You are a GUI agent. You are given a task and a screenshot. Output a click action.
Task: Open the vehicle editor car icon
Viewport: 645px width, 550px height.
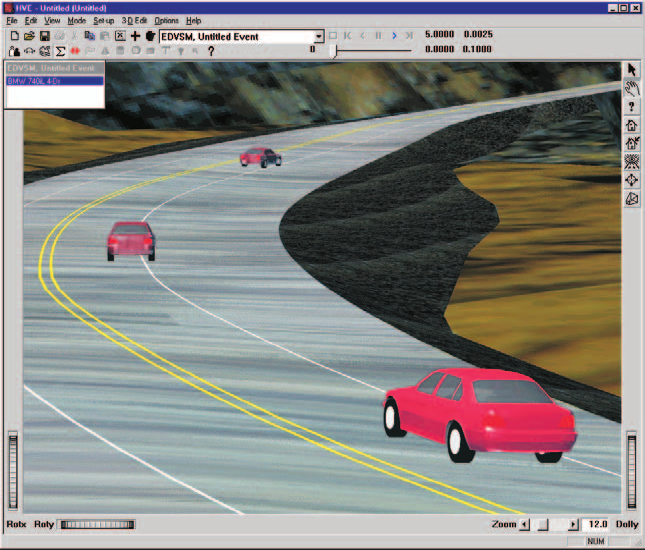coord(29,51)
